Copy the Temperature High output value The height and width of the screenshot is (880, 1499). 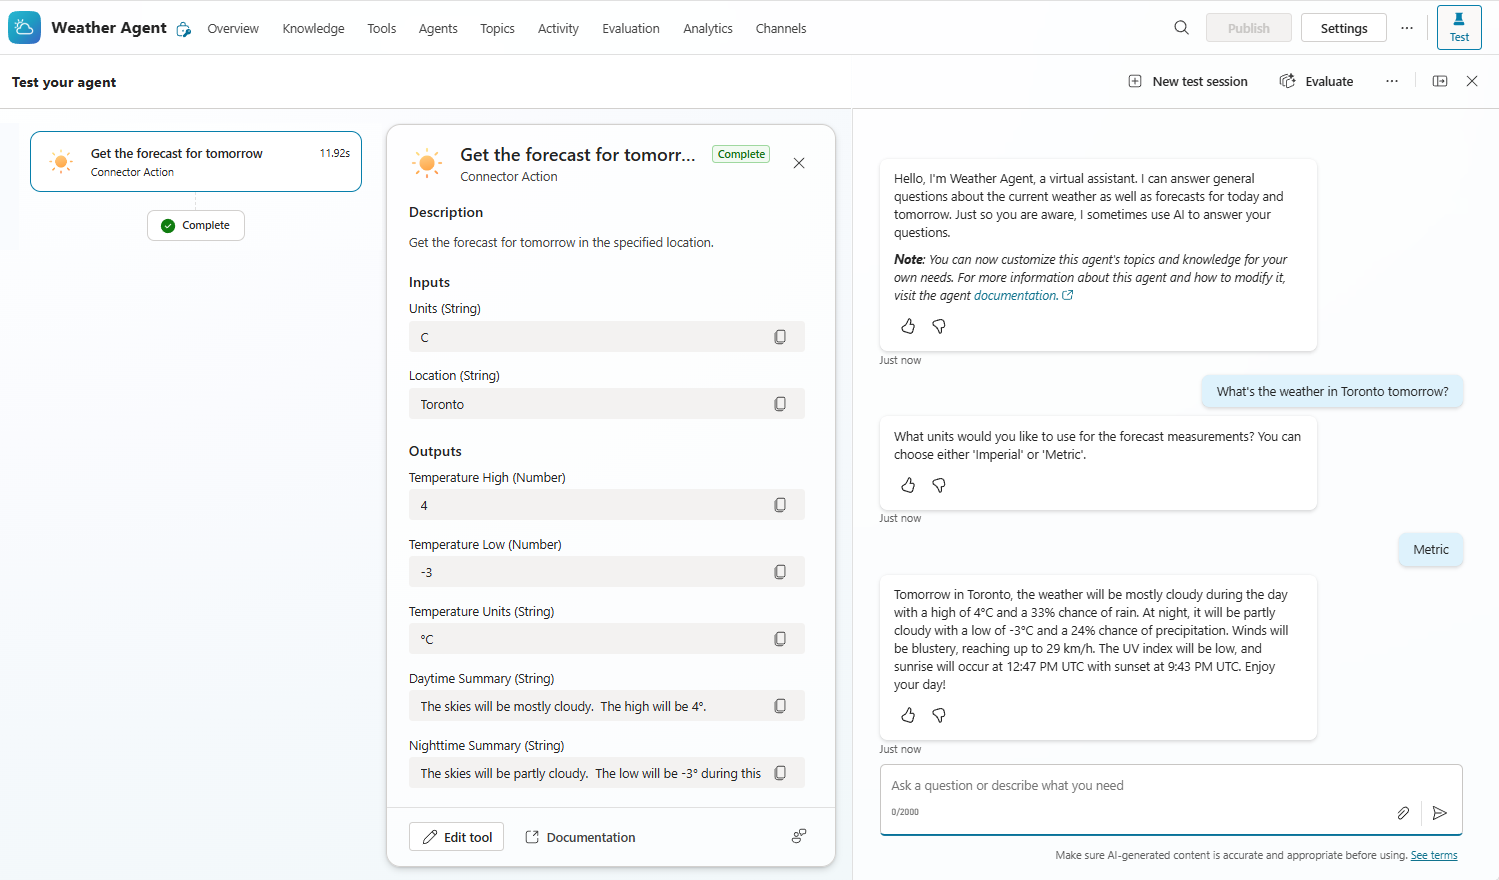tap(780, 505)
